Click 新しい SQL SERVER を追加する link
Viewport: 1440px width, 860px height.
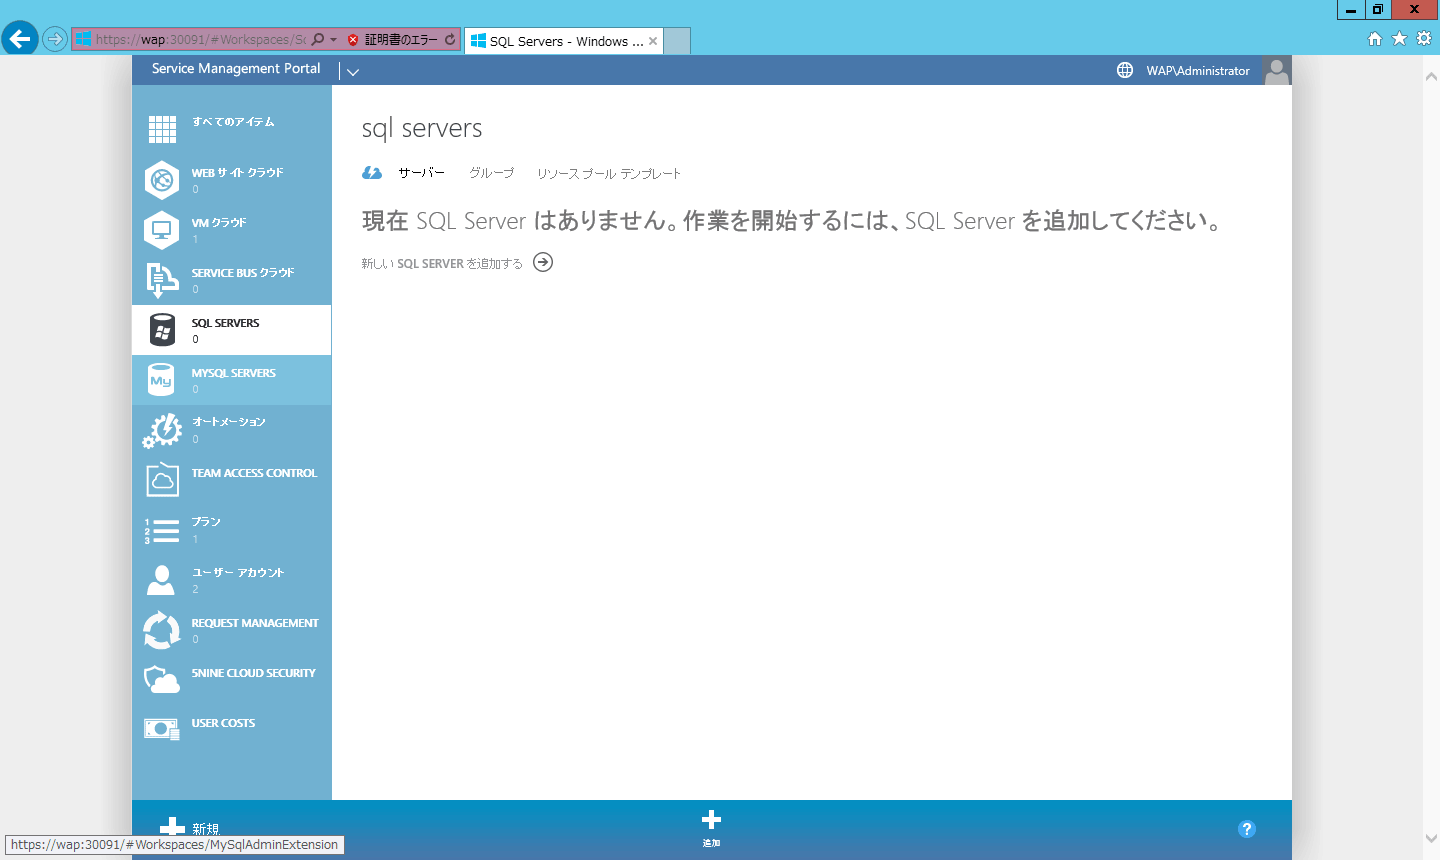tap(442, 263)
